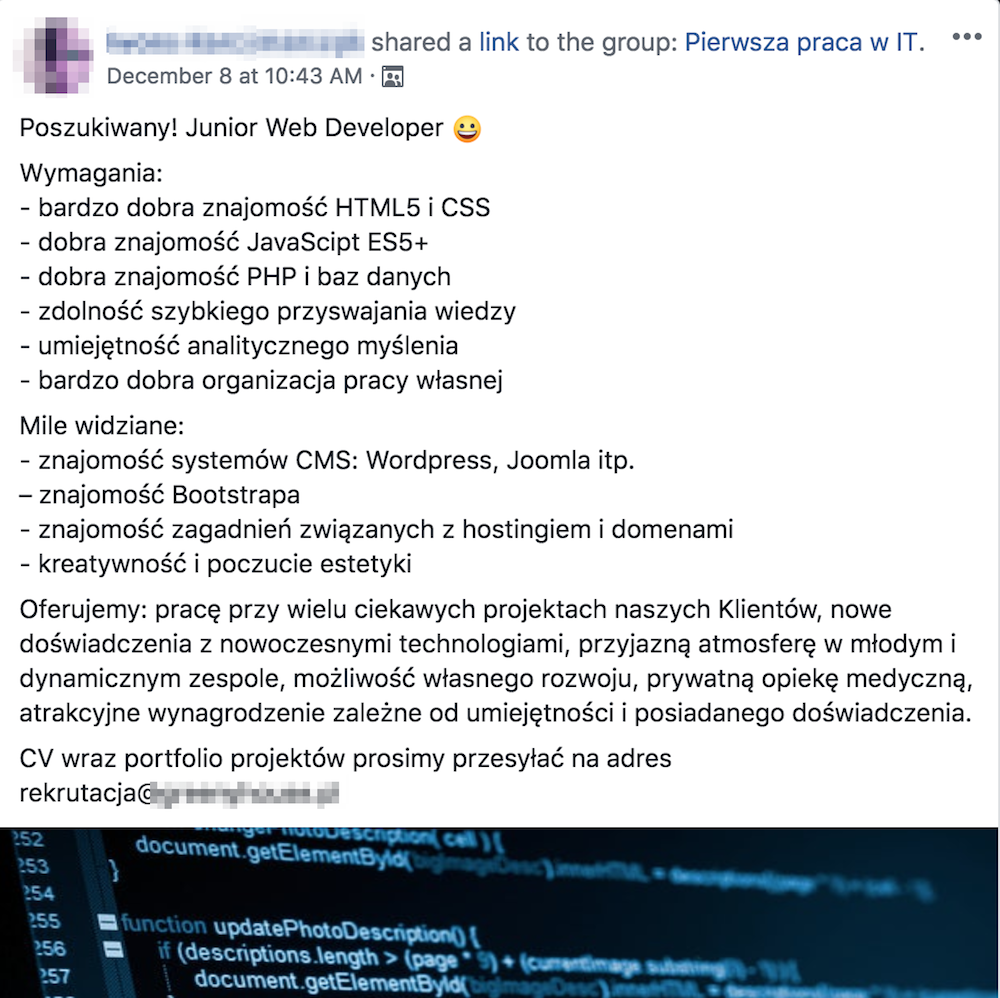Open the Pierwsza praca w IT group
Viewport: 1000px width, 998px height.
tap(804, 42)
